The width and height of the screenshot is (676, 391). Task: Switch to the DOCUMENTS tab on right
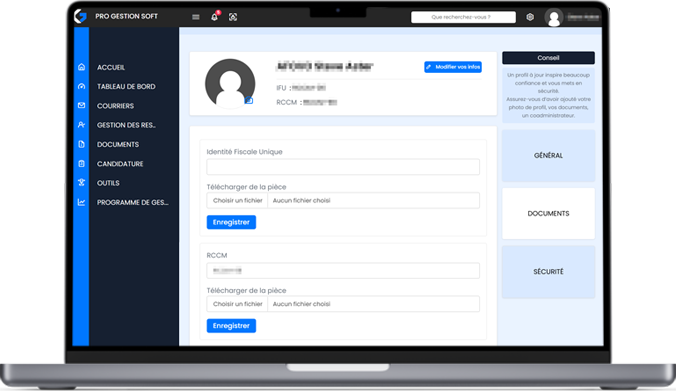click(548, 213)
